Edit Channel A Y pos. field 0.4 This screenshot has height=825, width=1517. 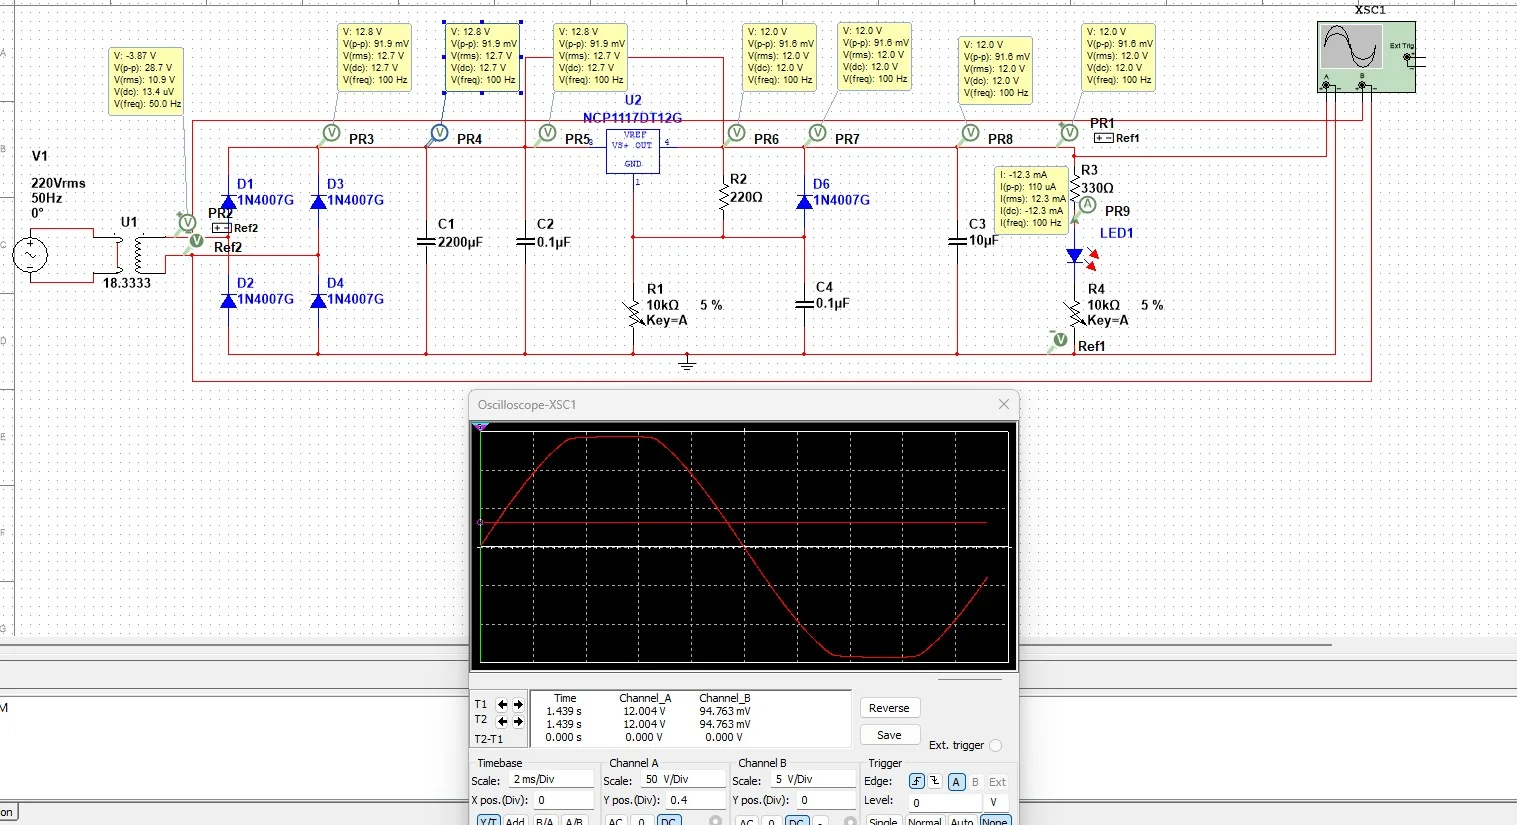click(x=696, y=800)
